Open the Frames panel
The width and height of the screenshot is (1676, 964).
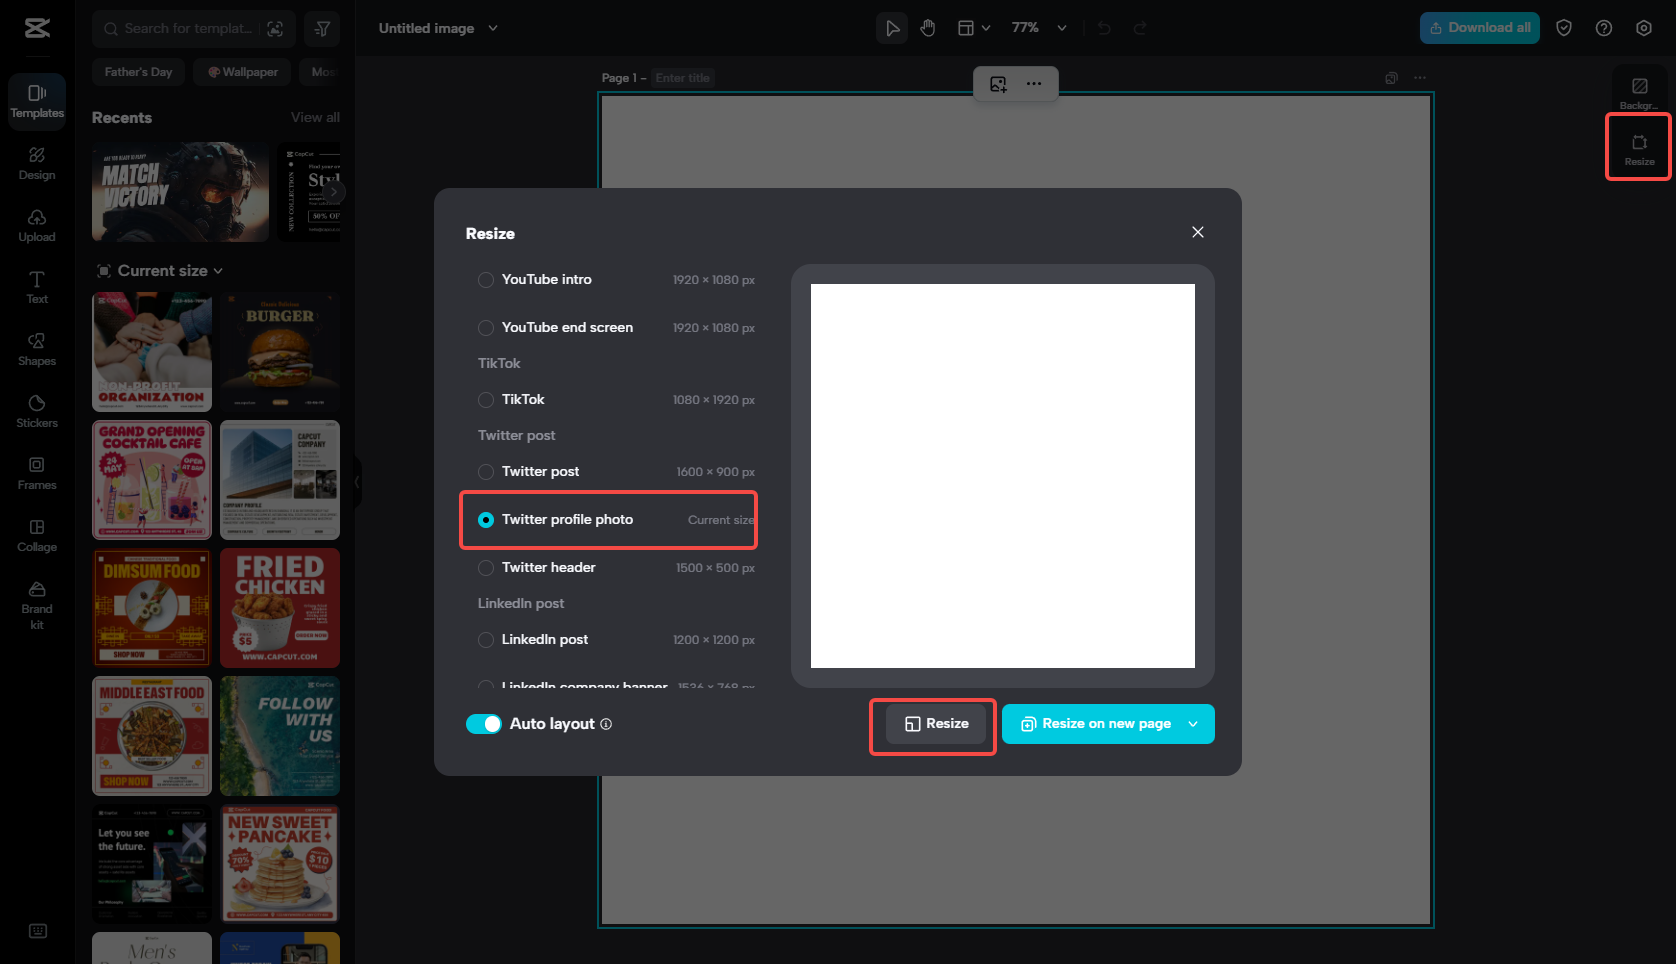36,474
